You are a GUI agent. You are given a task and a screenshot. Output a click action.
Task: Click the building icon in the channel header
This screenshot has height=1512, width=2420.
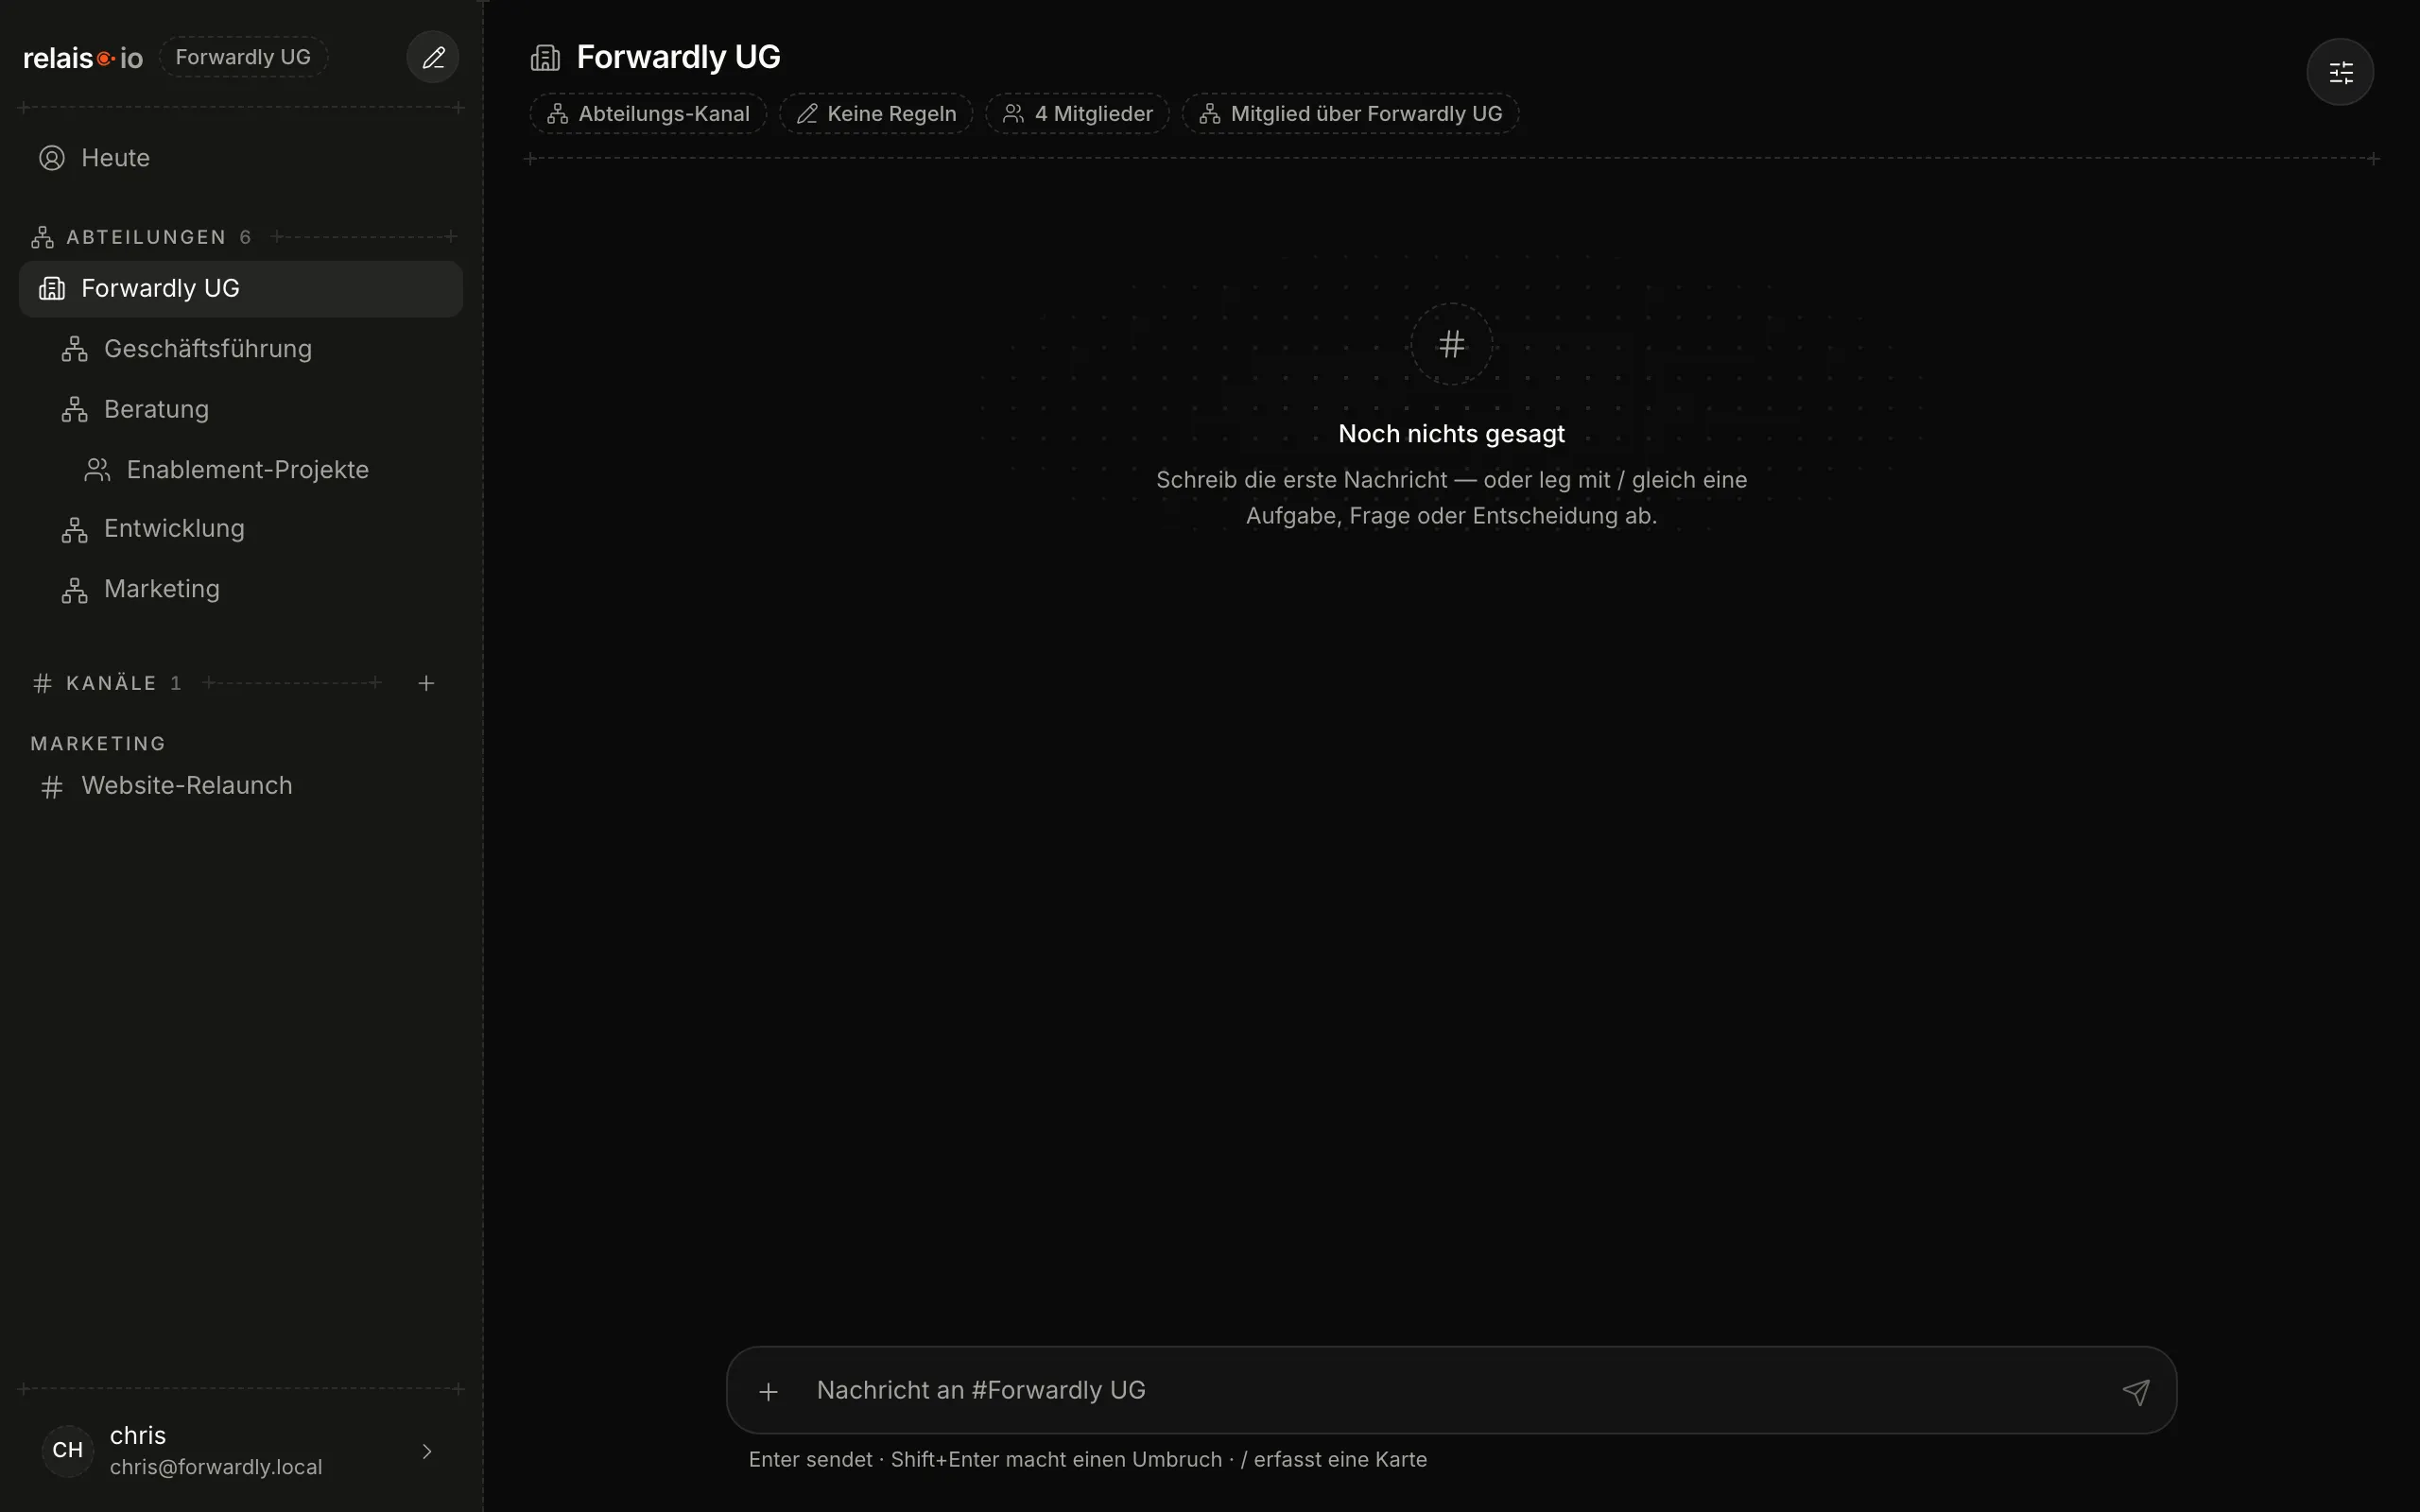(545, 58)
